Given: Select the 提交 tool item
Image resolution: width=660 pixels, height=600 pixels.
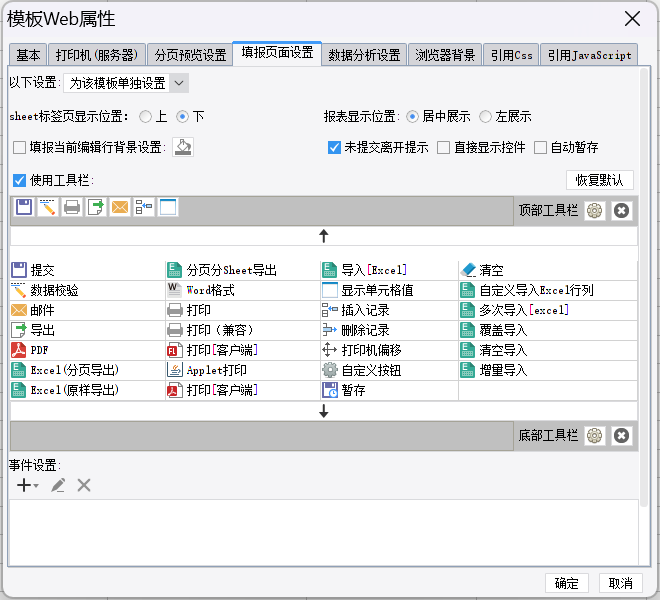Looking at the screenshot, I should [x=87, y=270].
